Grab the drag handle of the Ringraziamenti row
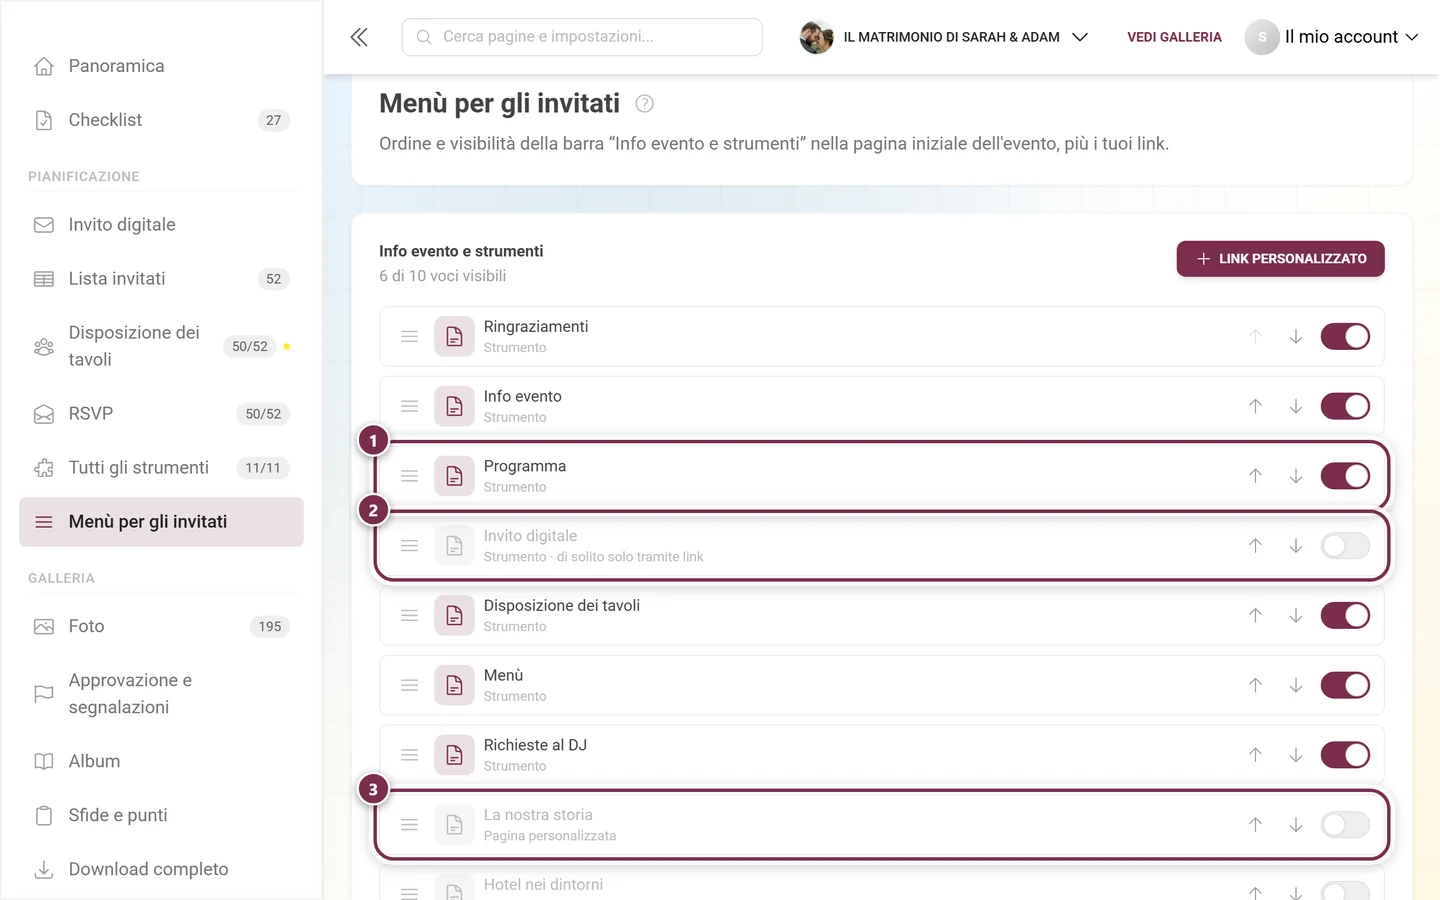The image size is (1440, 900). (x=409, y=337)
